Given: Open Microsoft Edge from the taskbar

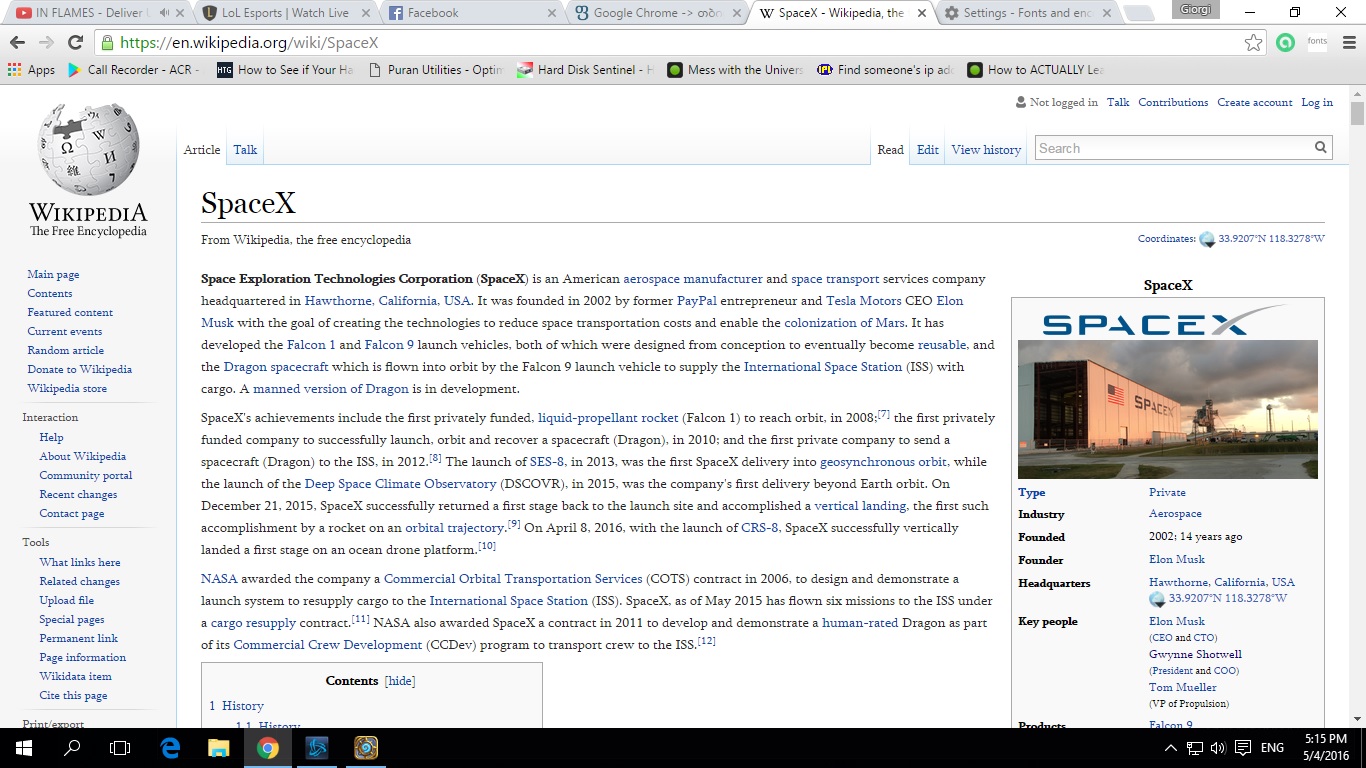Looking at the screenshot, I should pos(170,747).
